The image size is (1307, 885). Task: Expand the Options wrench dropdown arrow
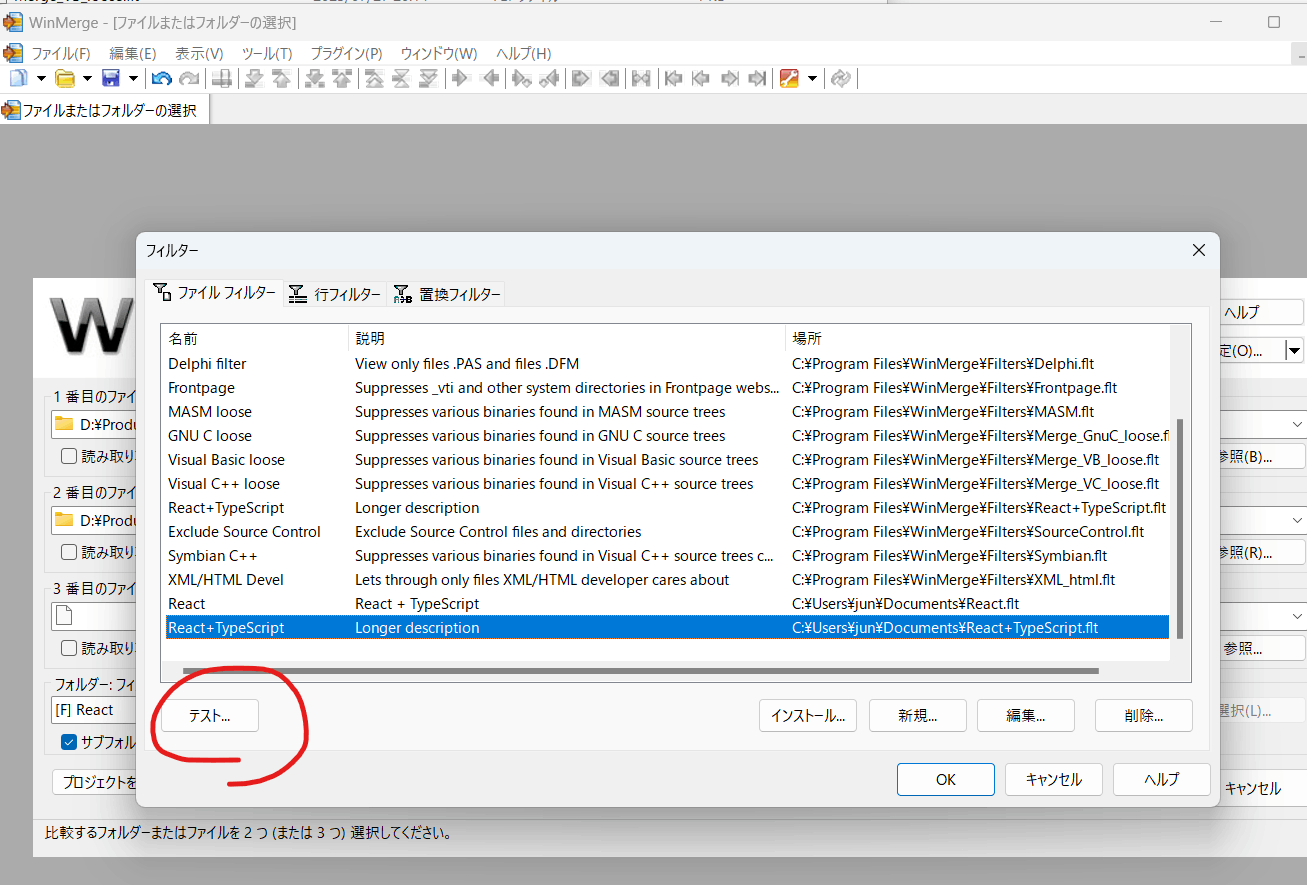pyautogui.click(x=812, y=78)
